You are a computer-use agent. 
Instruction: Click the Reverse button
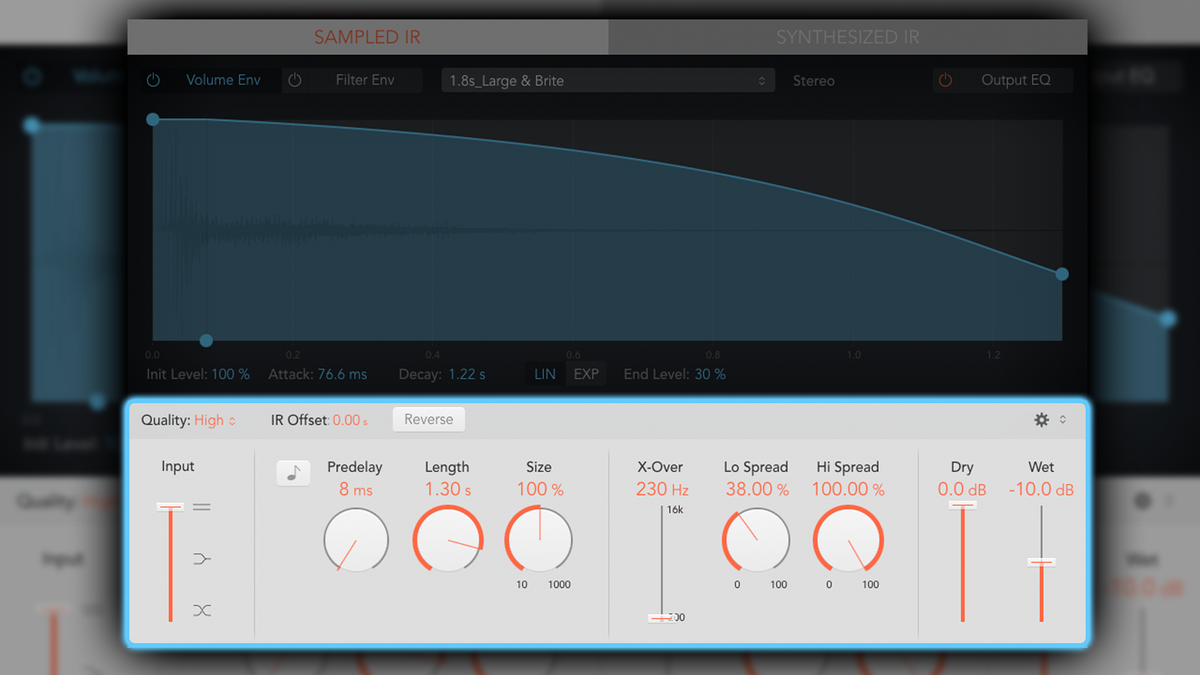(428, 419)
